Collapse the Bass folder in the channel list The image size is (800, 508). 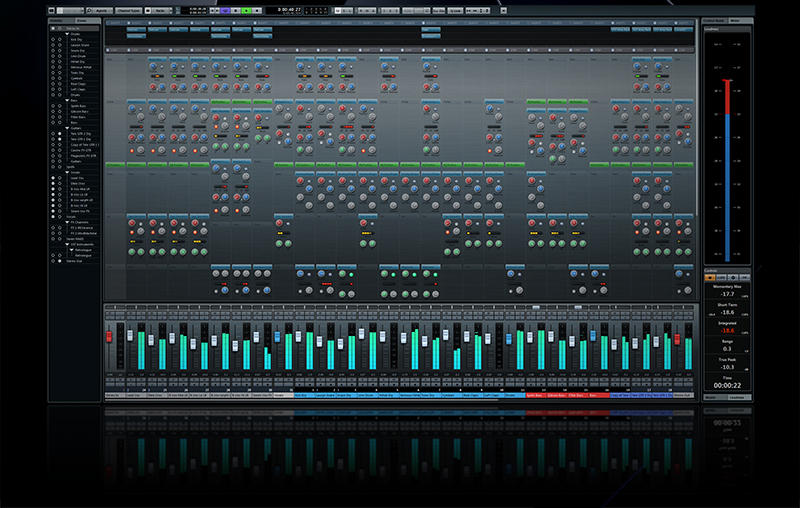click(x=67, y=100)
